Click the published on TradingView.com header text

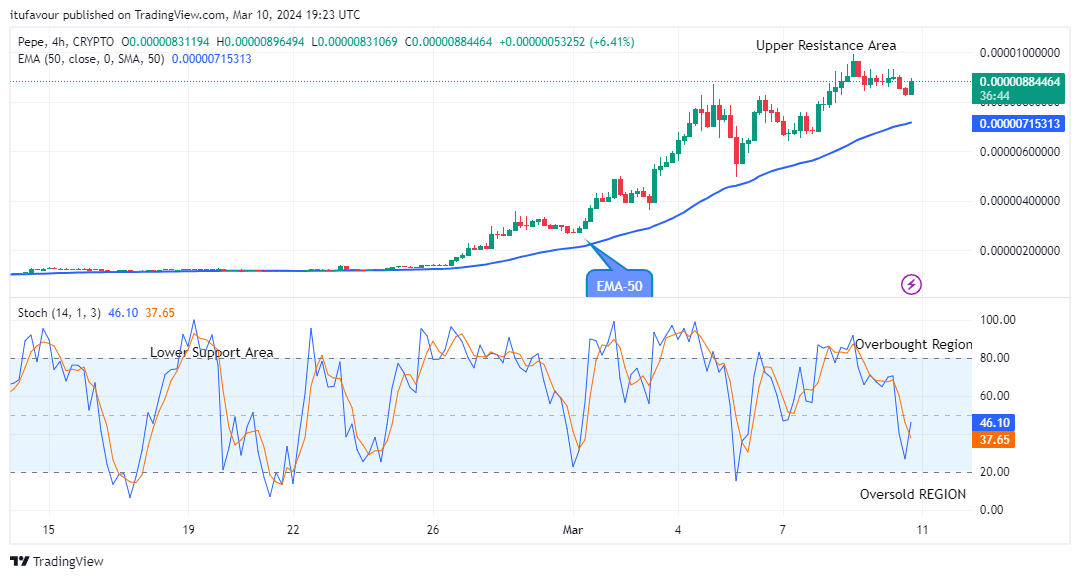click(145, 14)
